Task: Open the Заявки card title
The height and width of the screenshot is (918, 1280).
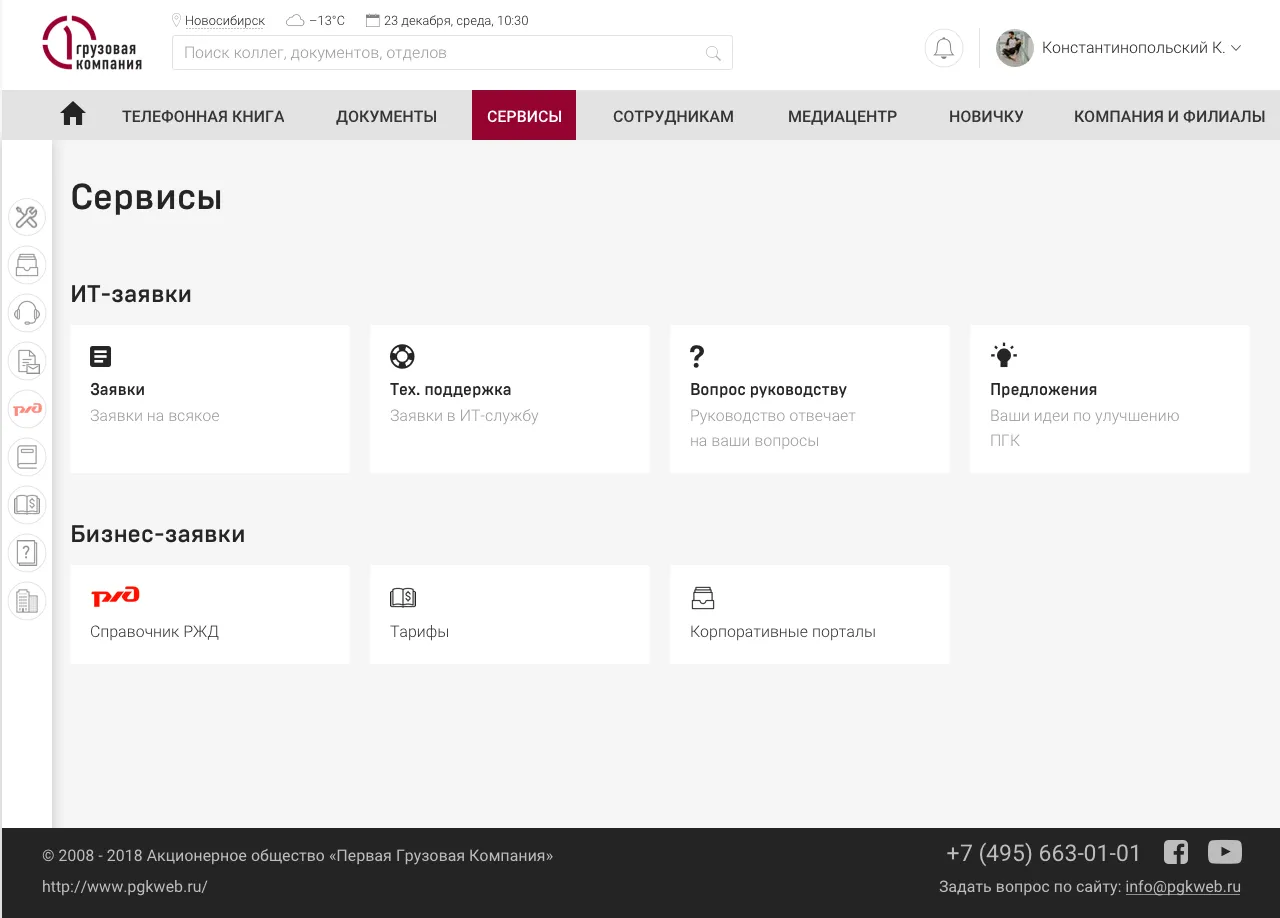Action: click(x=117, y=390)
